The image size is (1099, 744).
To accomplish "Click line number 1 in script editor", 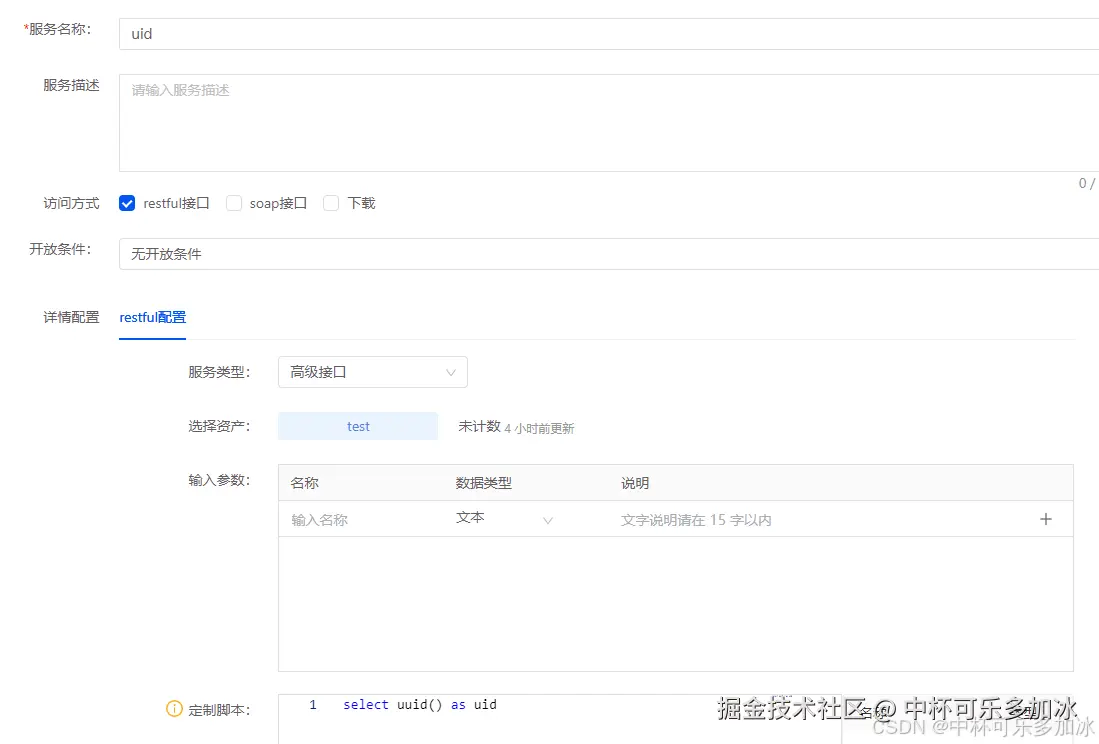I will click(x=313, y=704).
